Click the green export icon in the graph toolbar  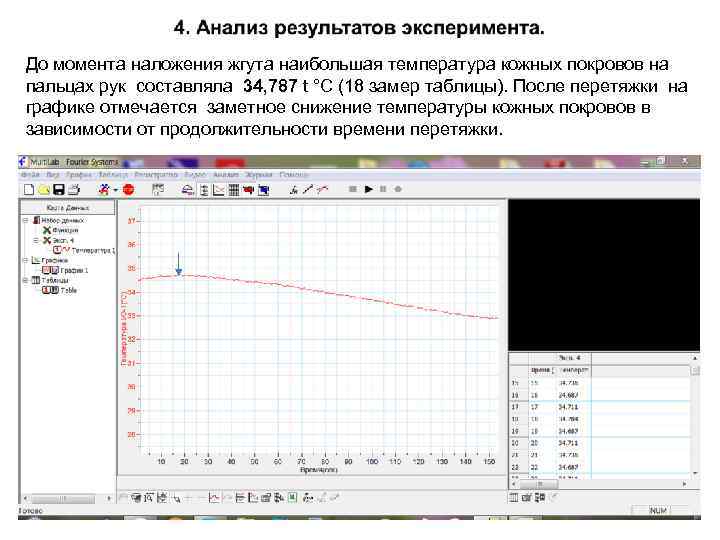click(292, 497)
